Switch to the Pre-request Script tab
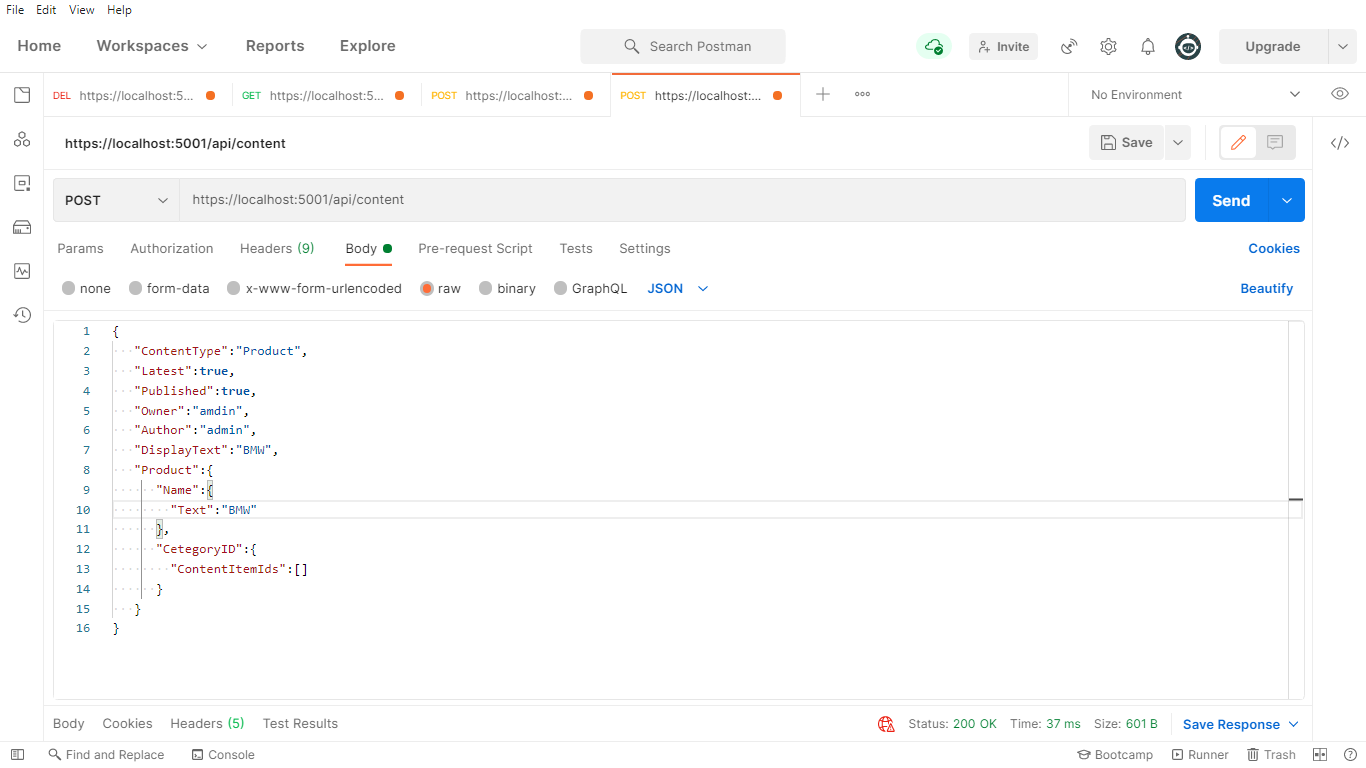Image resolution: width=1366 pixels, height=768 pixels. 475,248
